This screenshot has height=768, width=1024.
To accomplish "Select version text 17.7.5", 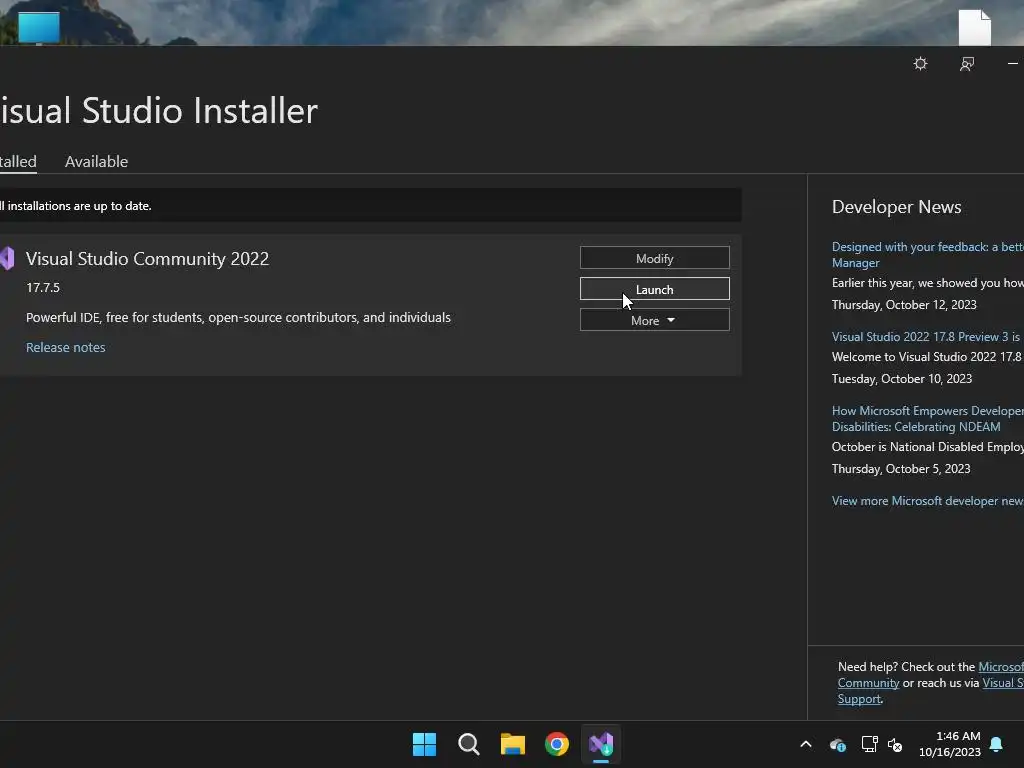I will [x=43, y=287].
